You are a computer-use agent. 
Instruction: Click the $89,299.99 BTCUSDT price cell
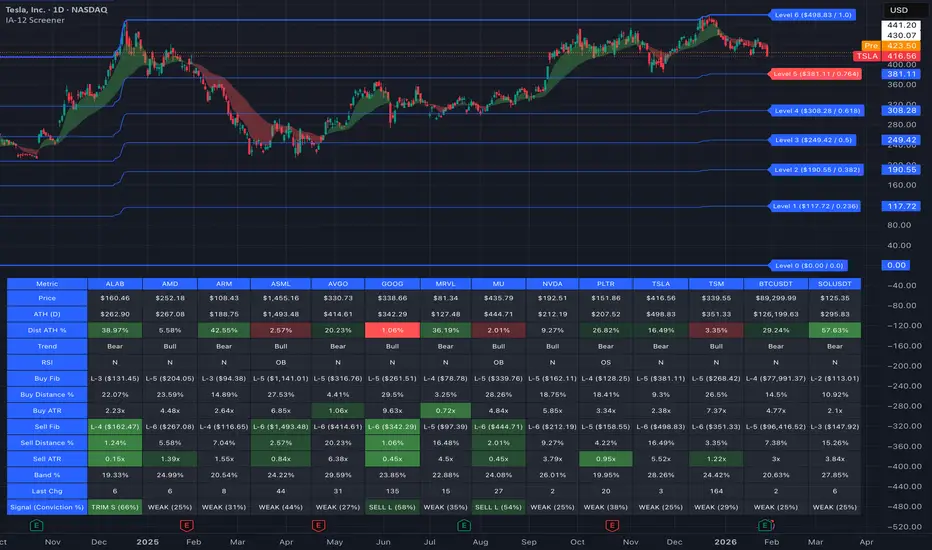tap(775, 298)
